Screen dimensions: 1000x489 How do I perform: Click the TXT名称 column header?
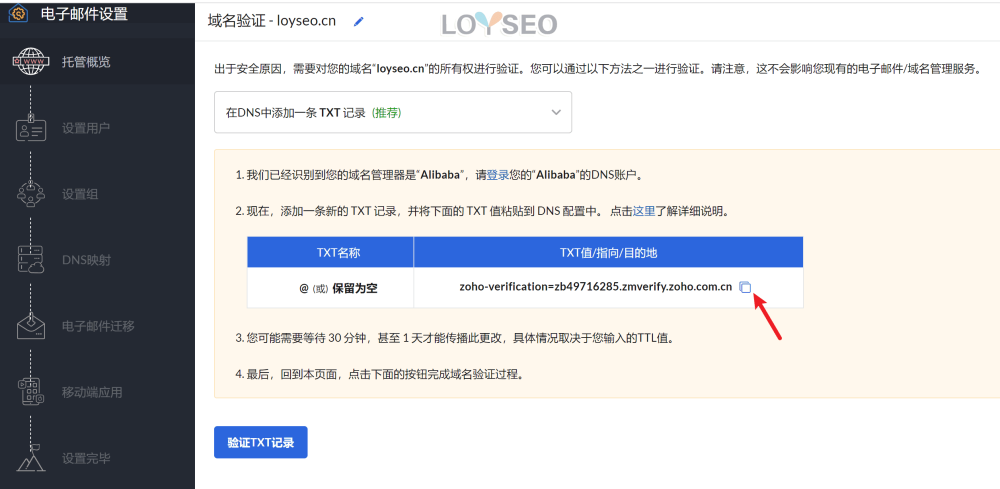click(x=330, y=252)
